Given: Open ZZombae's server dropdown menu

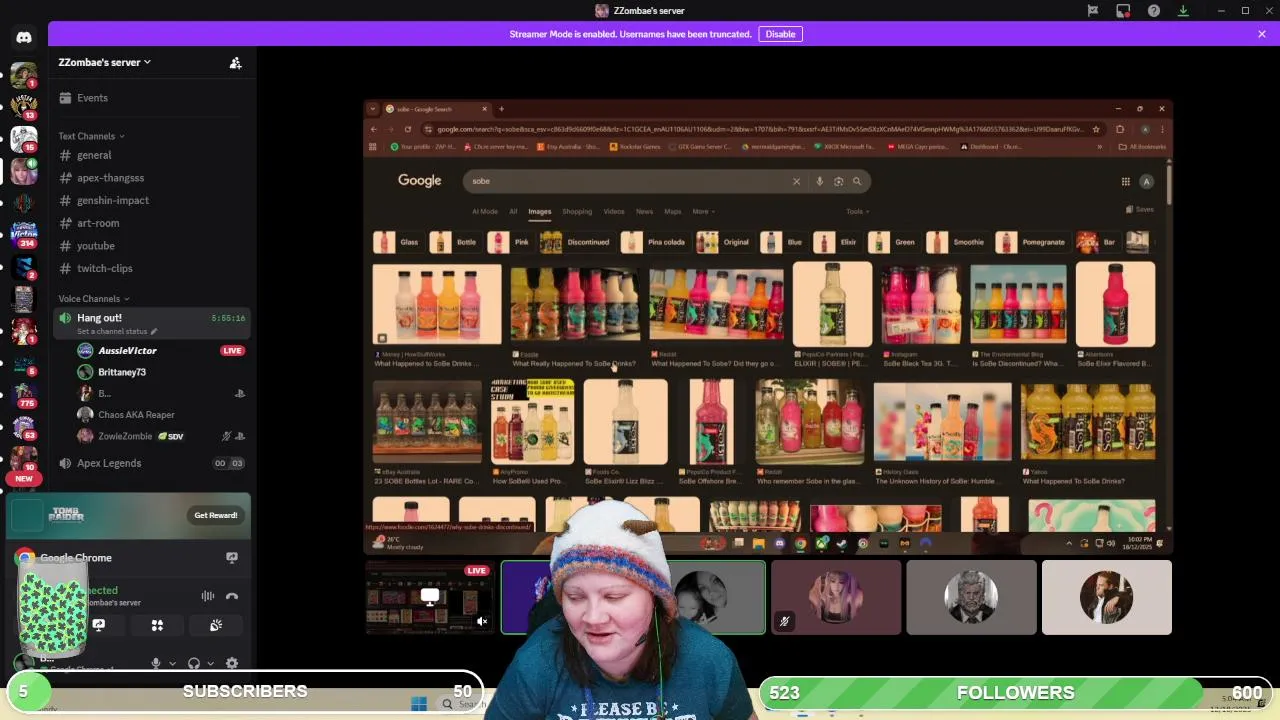Looking at the screenshot, I should click(x=105, y=62).
